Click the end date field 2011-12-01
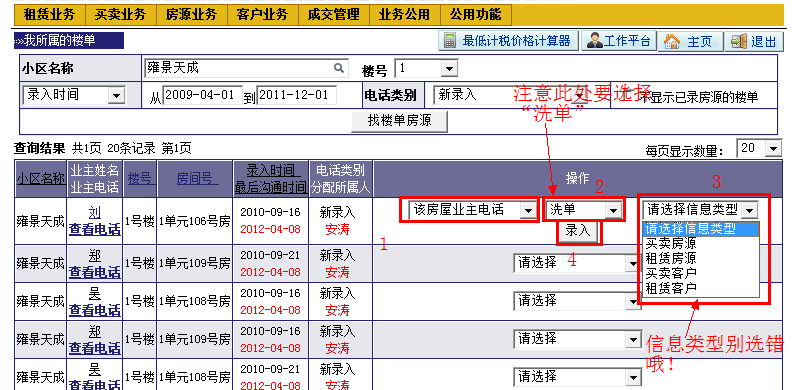Screen dimensions: 794x390 point(297,95)
